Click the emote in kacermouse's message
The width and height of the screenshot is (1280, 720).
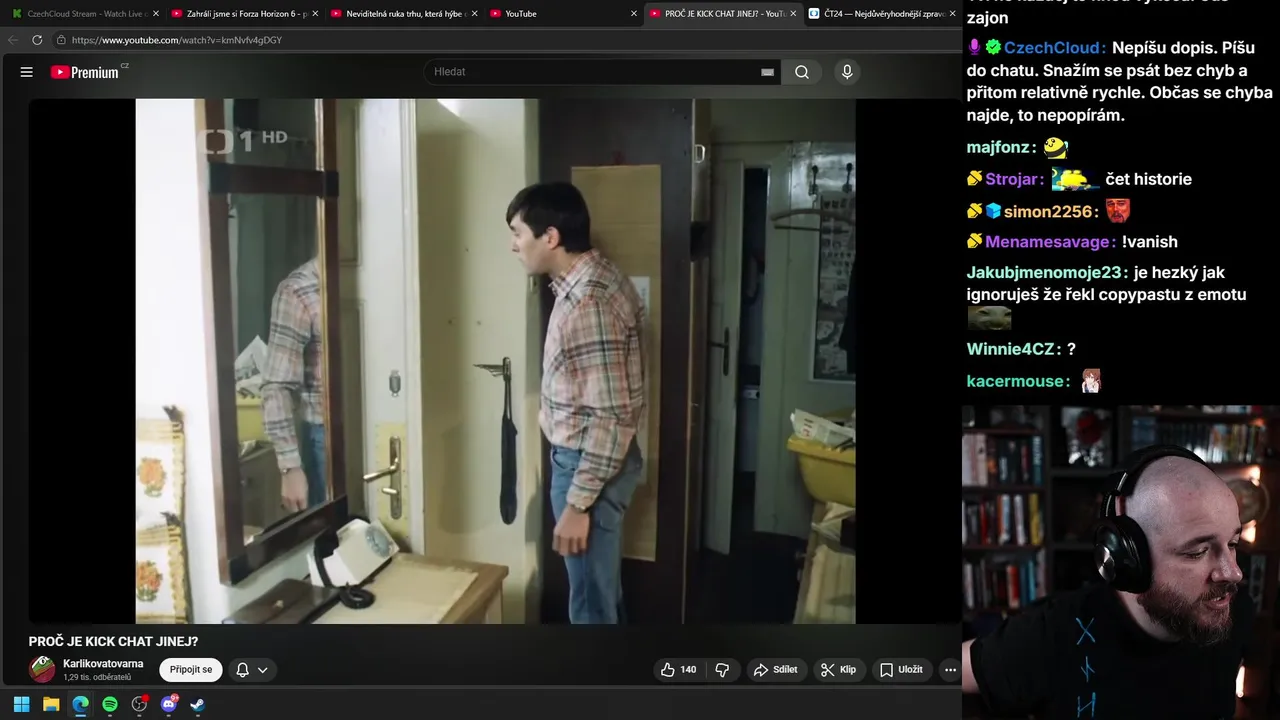[x=1091, y=381]
